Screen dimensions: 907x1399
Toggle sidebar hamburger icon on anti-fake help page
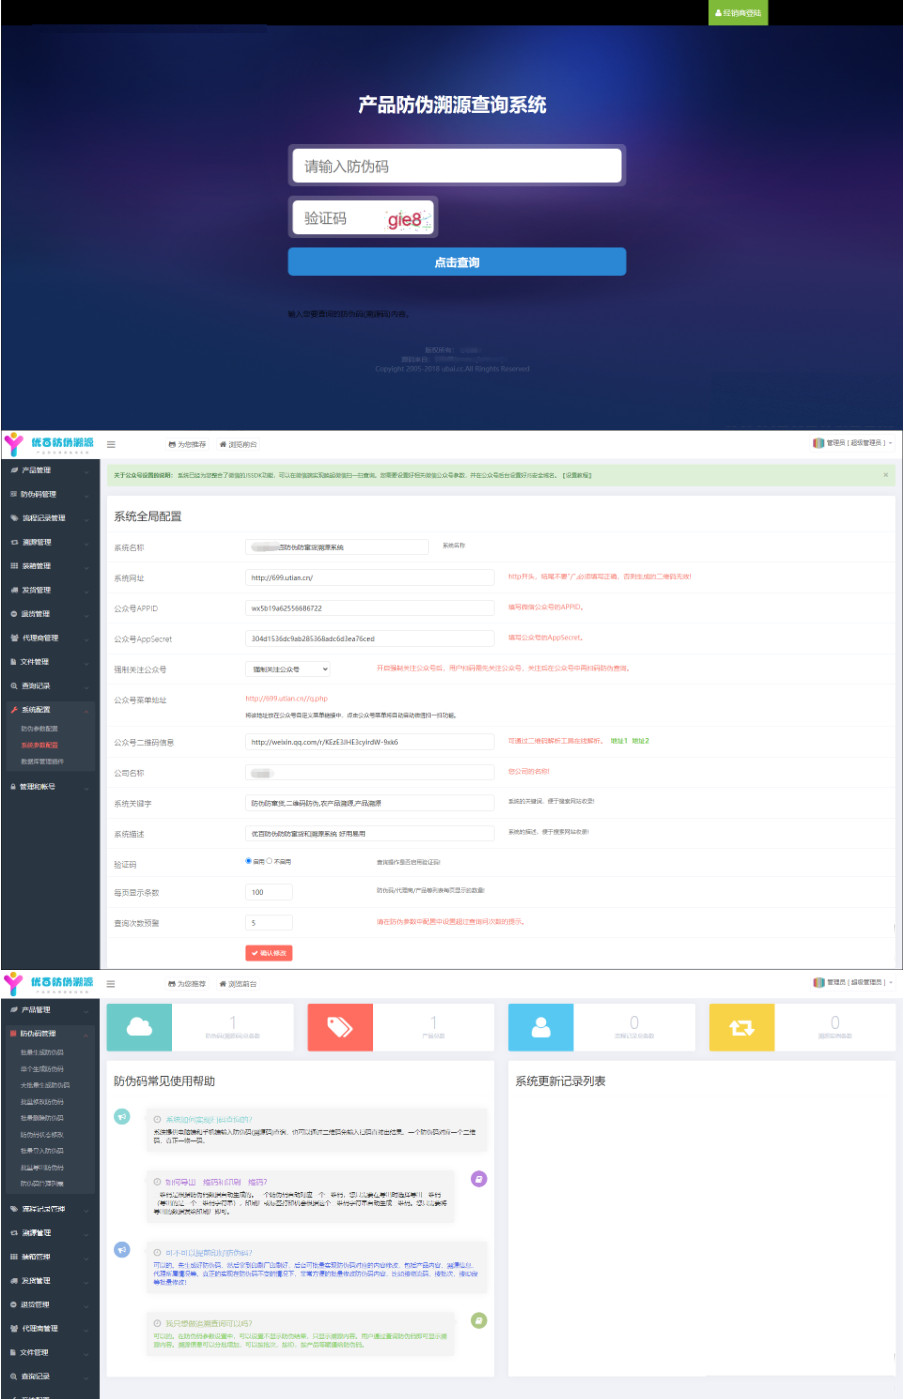click(111, 984)
